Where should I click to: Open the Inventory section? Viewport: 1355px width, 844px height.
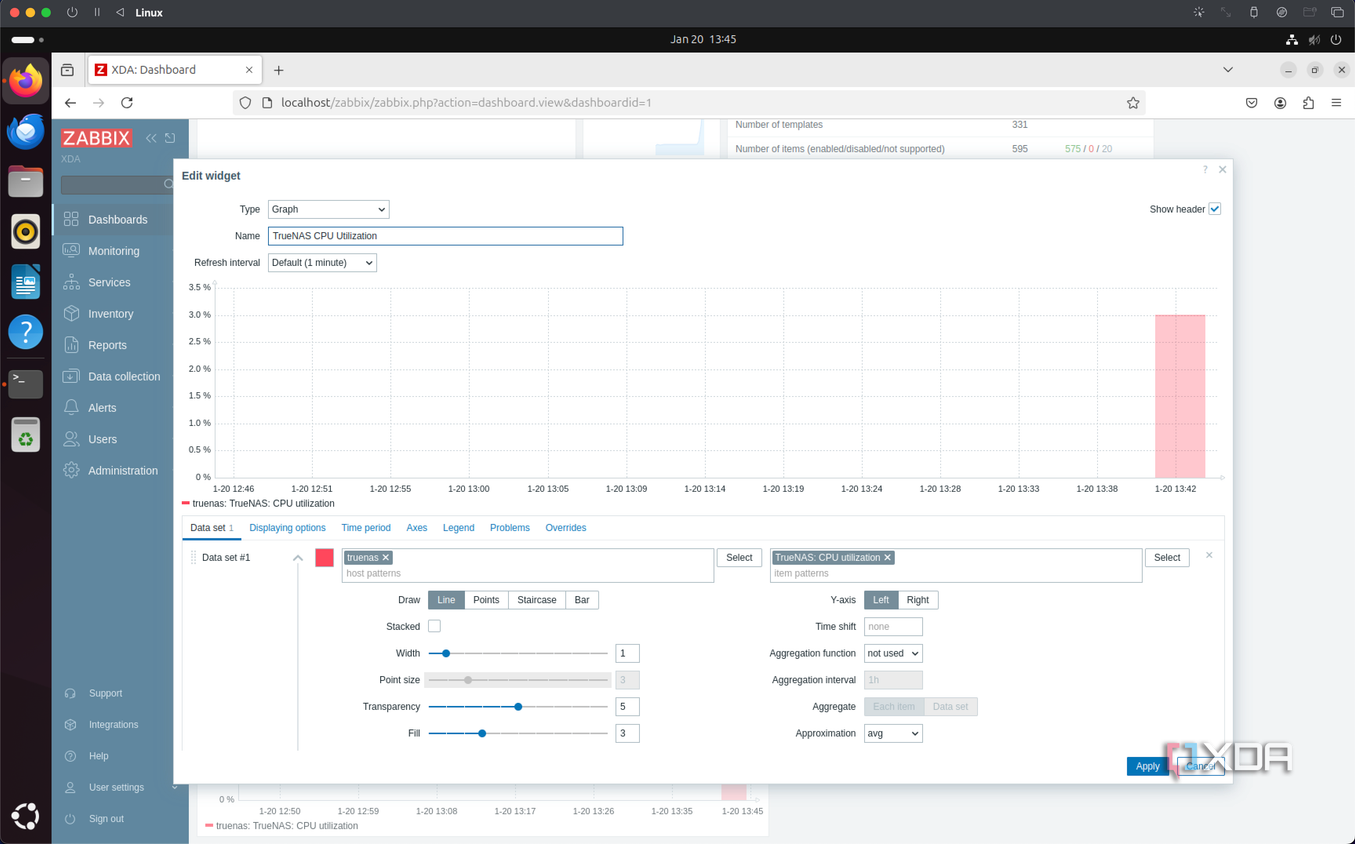(110, 314)
